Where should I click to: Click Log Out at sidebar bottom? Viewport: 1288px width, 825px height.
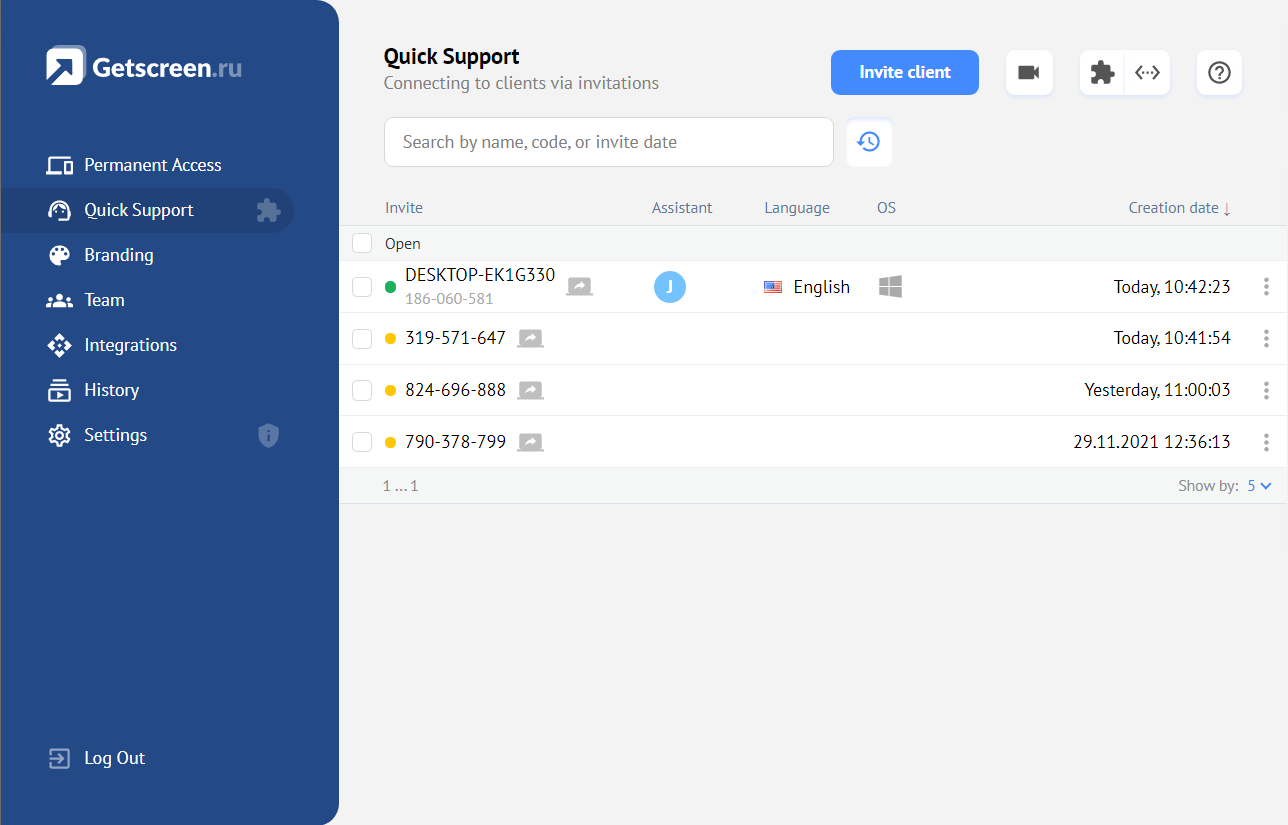click(x=114, y=758)
